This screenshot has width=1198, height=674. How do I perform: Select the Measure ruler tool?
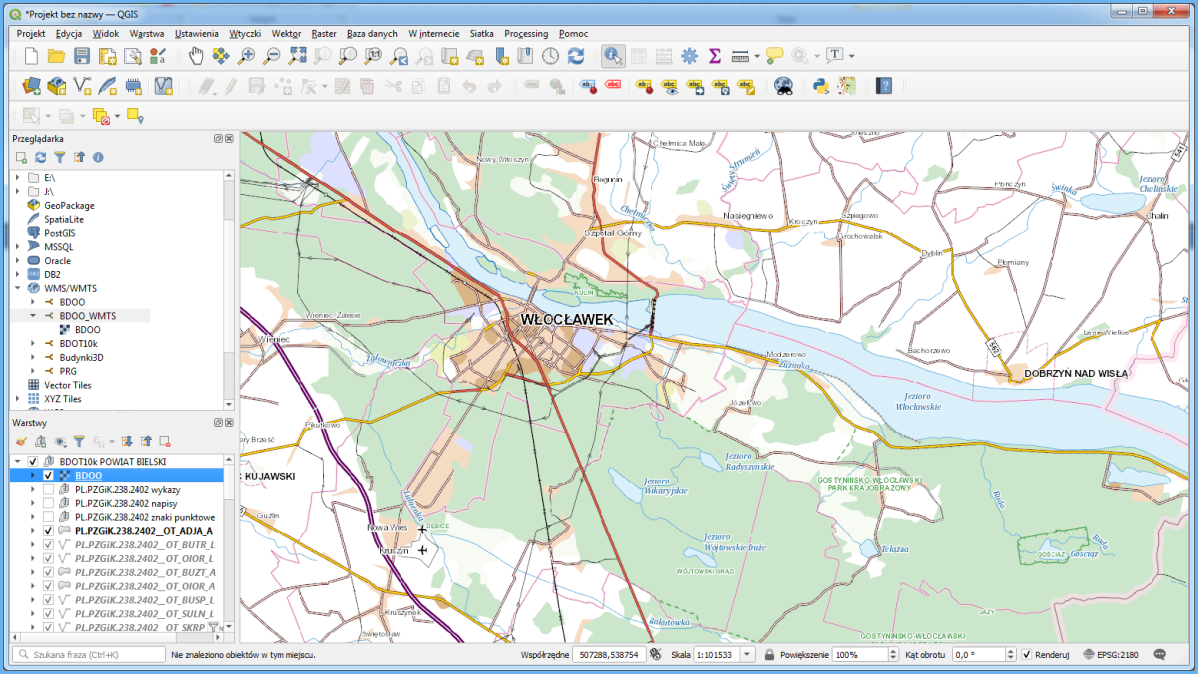pos(740,56)
